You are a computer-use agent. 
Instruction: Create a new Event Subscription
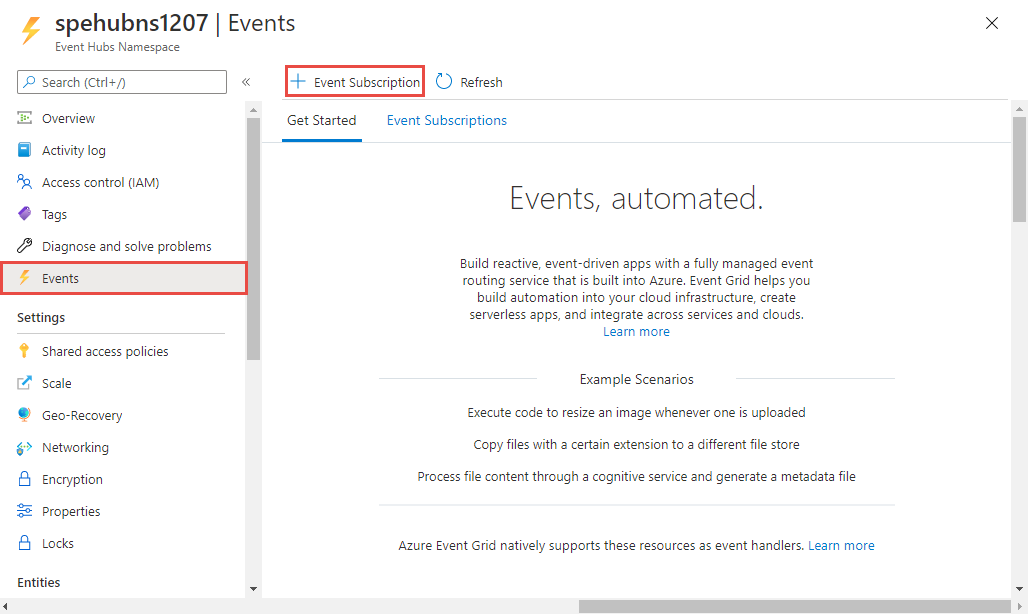pos(356,82)
